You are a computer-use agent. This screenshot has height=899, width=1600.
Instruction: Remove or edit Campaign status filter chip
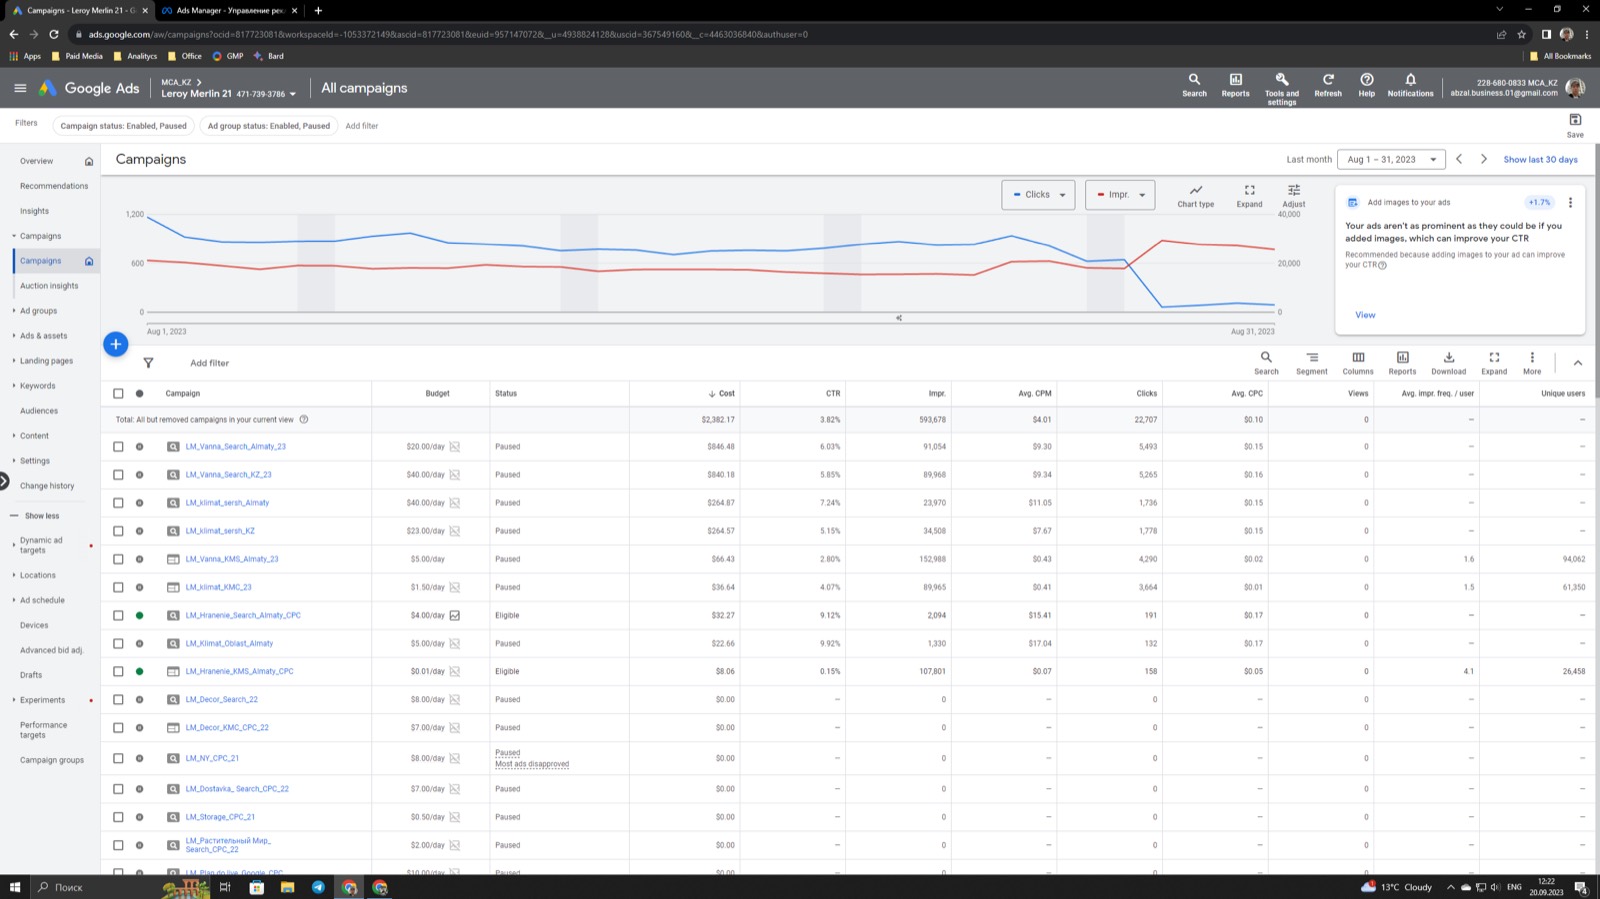point(123,126)
